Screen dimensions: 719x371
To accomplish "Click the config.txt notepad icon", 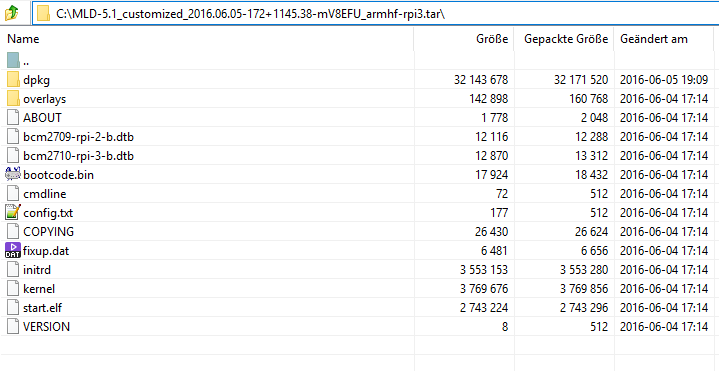I will [13, 212].
